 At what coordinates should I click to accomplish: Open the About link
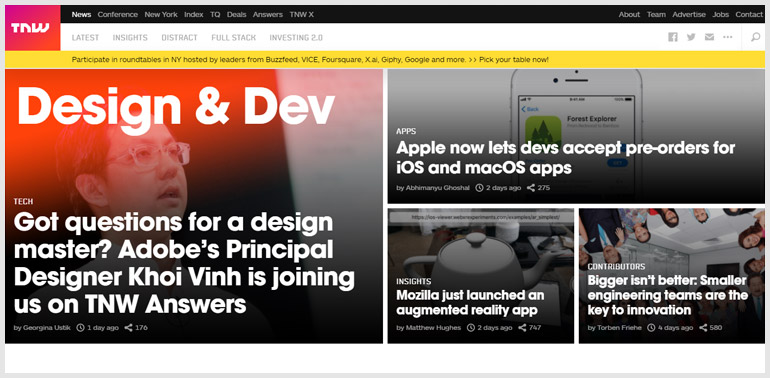click(x=629, y=14)
